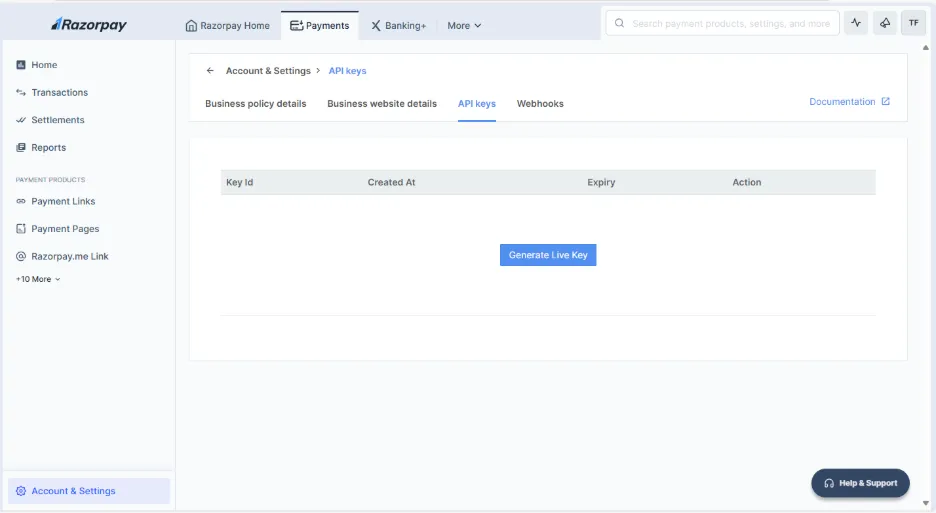Screen dimensions: 936x513
Task: Click the scrollbar up arrow
Action: click(x=926, y=47)
